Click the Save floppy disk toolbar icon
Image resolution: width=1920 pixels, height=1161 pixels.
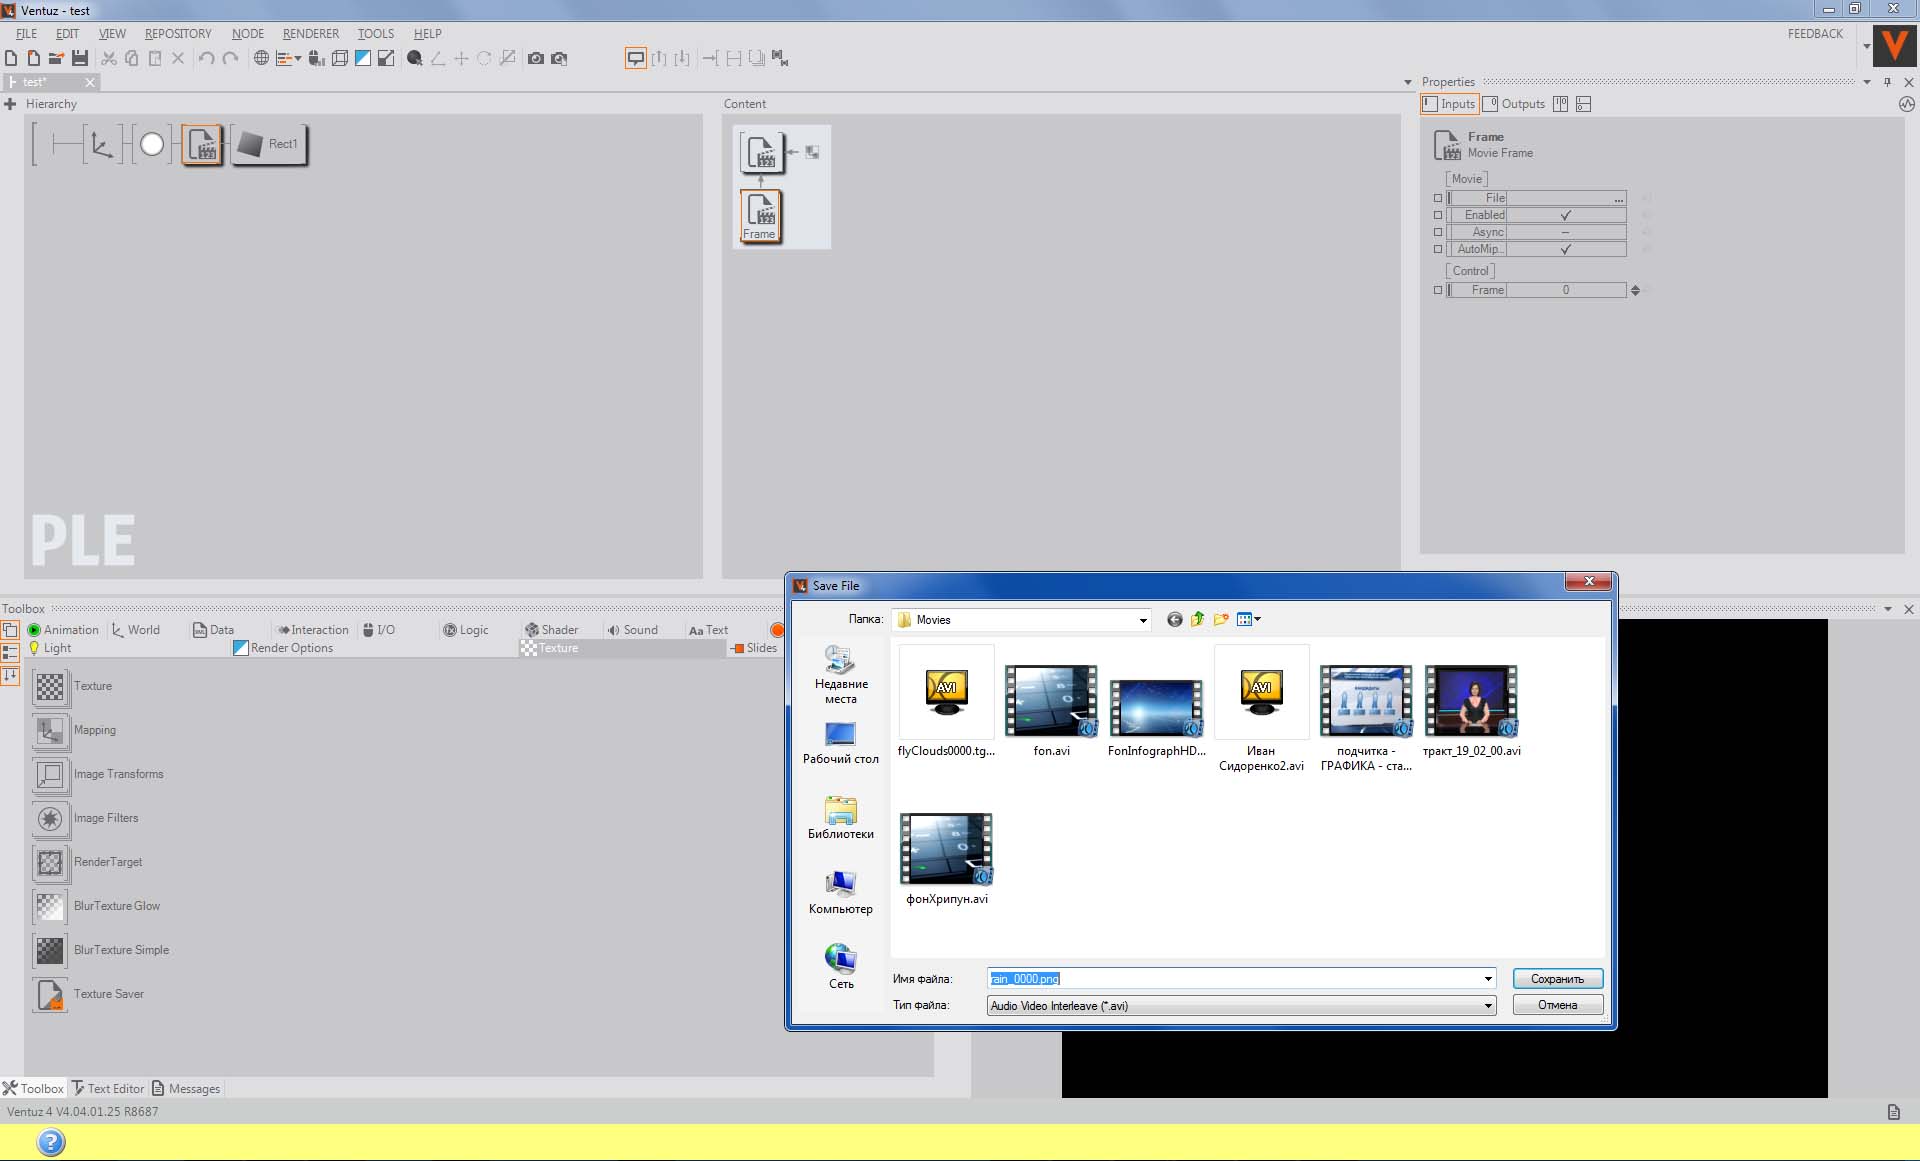80,58
